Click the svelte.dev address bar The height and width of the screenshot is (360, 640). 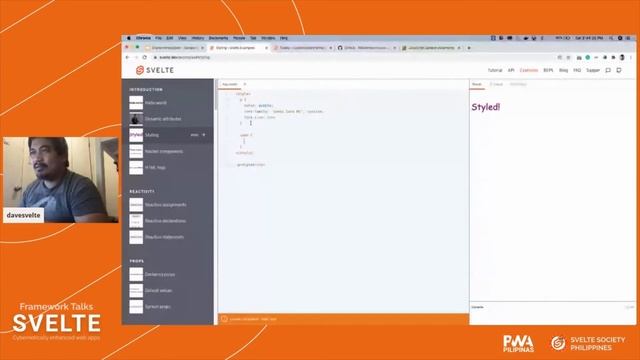[355, 58]
